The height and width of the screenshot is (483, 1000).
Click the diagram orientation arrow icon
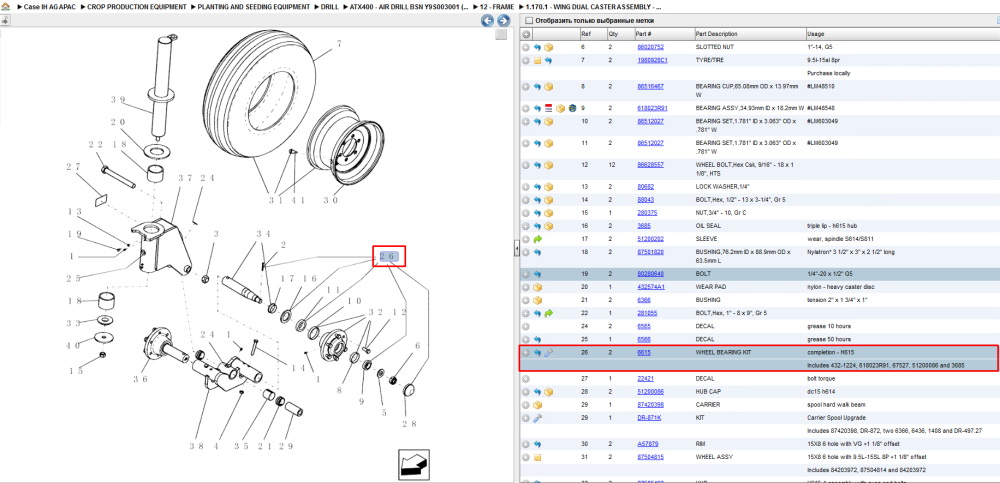[412, 464]
